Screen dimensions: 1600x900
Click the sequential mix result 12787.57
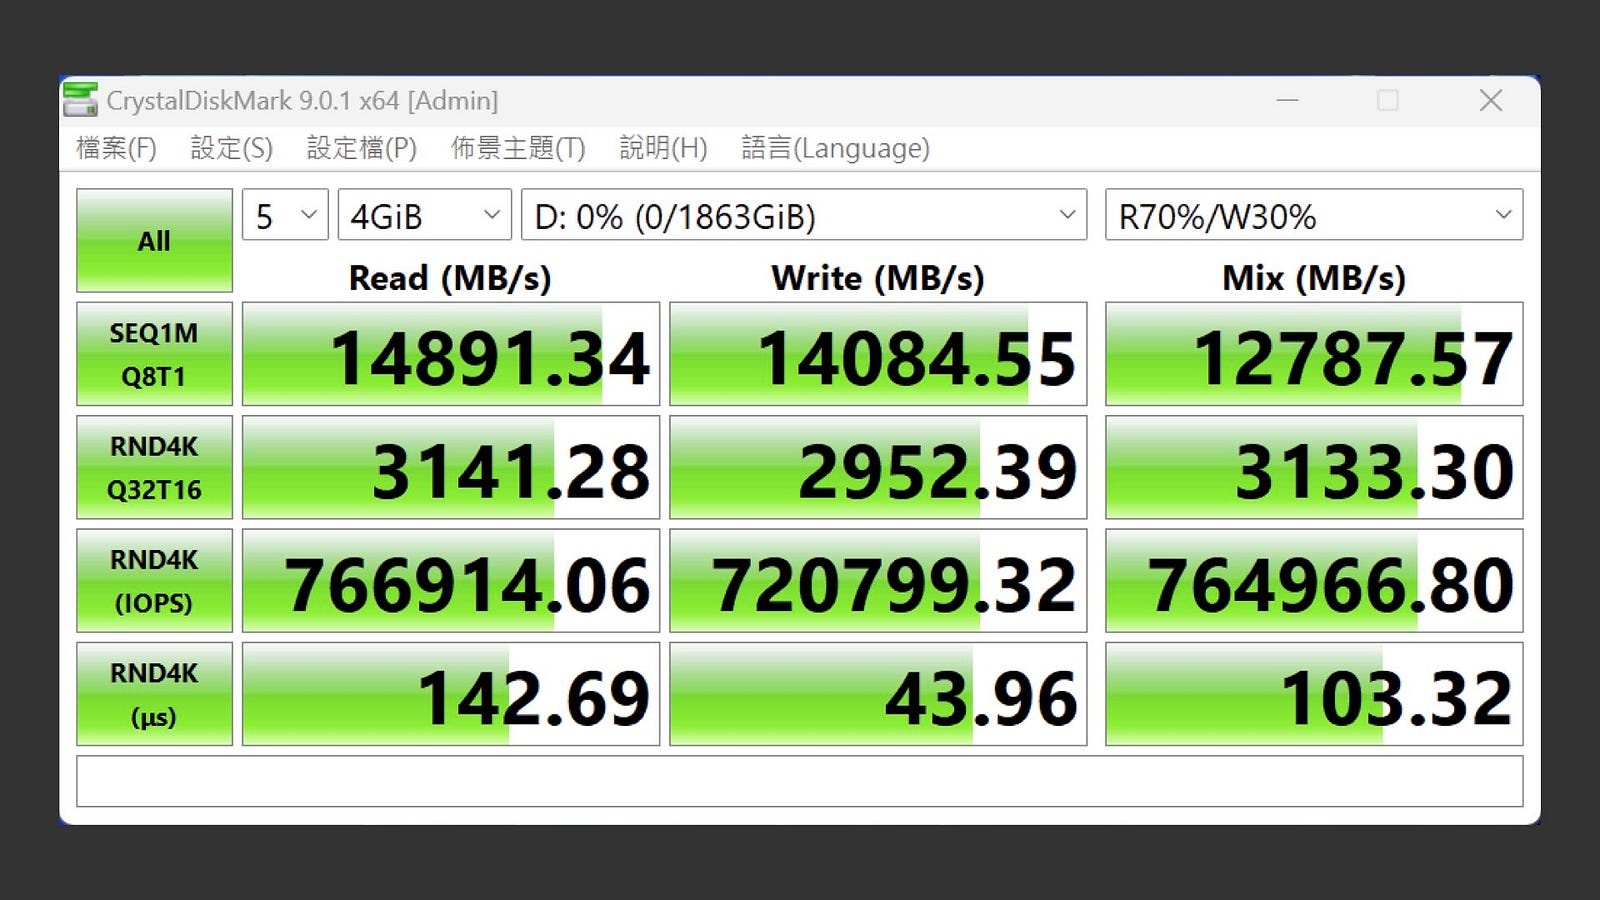1314,354
